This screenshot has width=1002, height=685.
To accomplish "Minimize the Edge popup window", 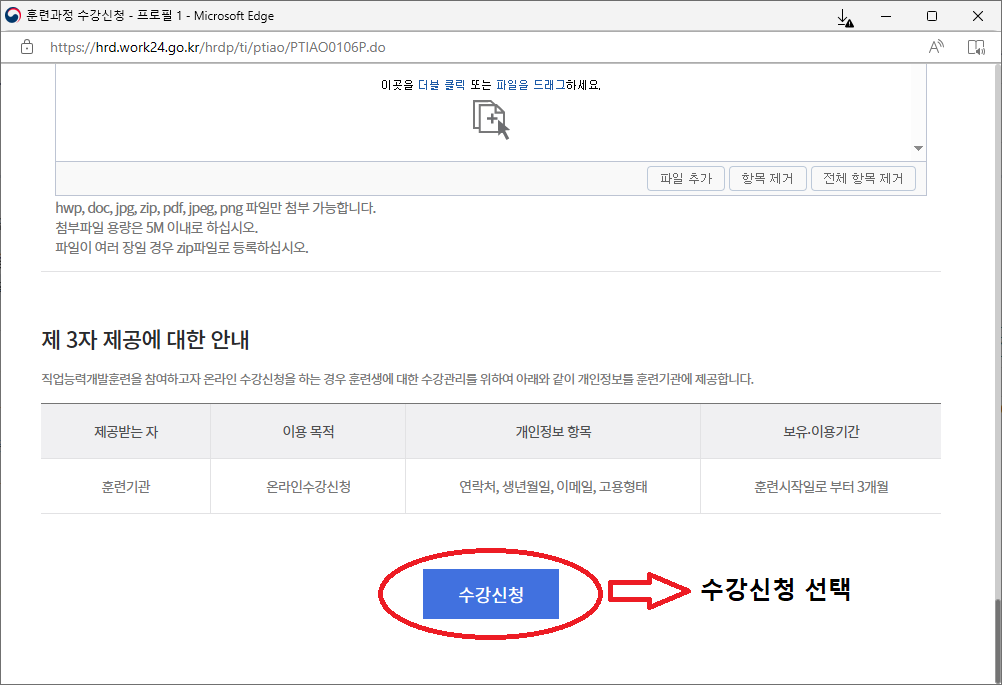I will (x=886, y=16).
